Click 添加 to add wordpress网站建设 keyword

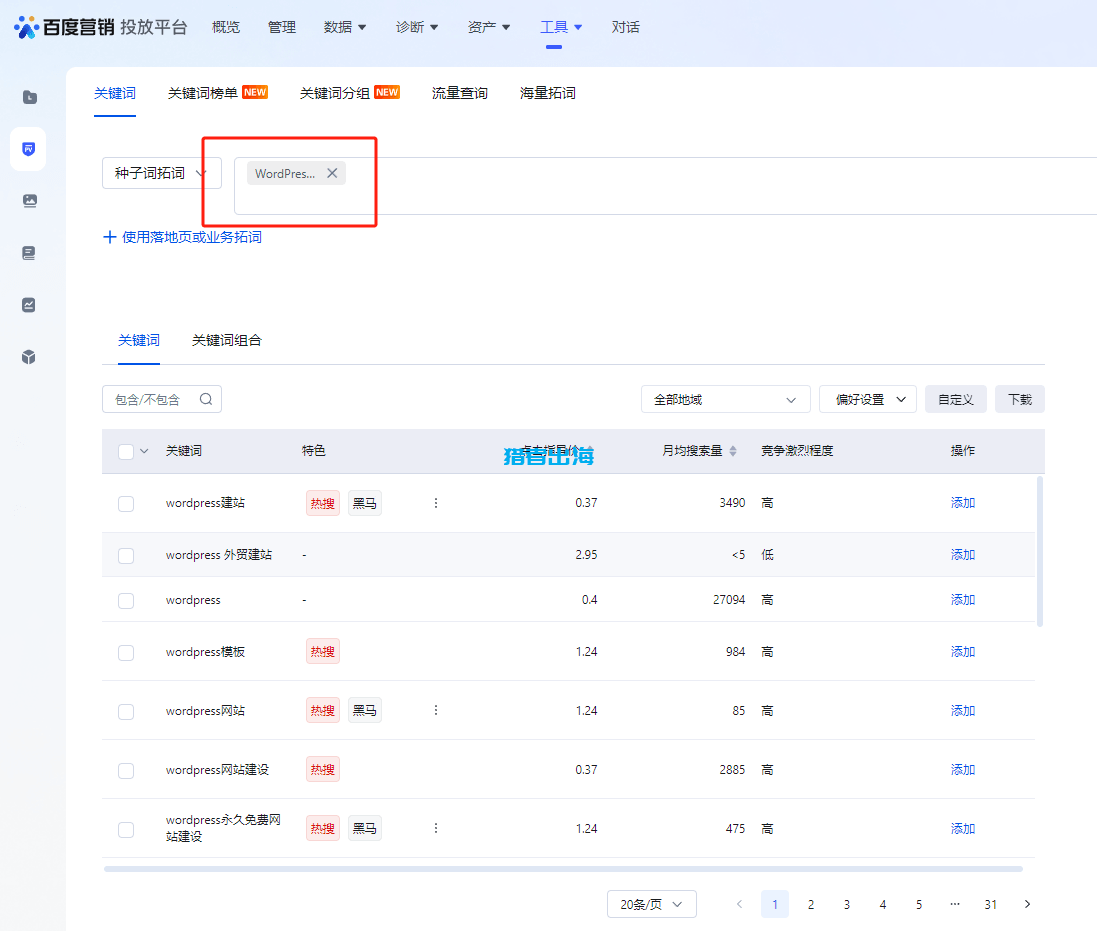click(x=961, y=769)
